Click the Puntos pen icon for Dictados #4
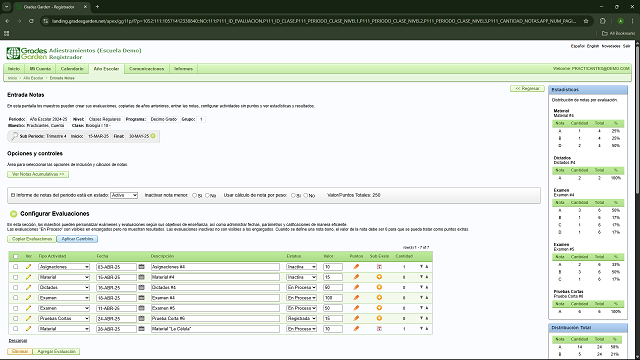640x360 pixels. click(x=356, y=287)
